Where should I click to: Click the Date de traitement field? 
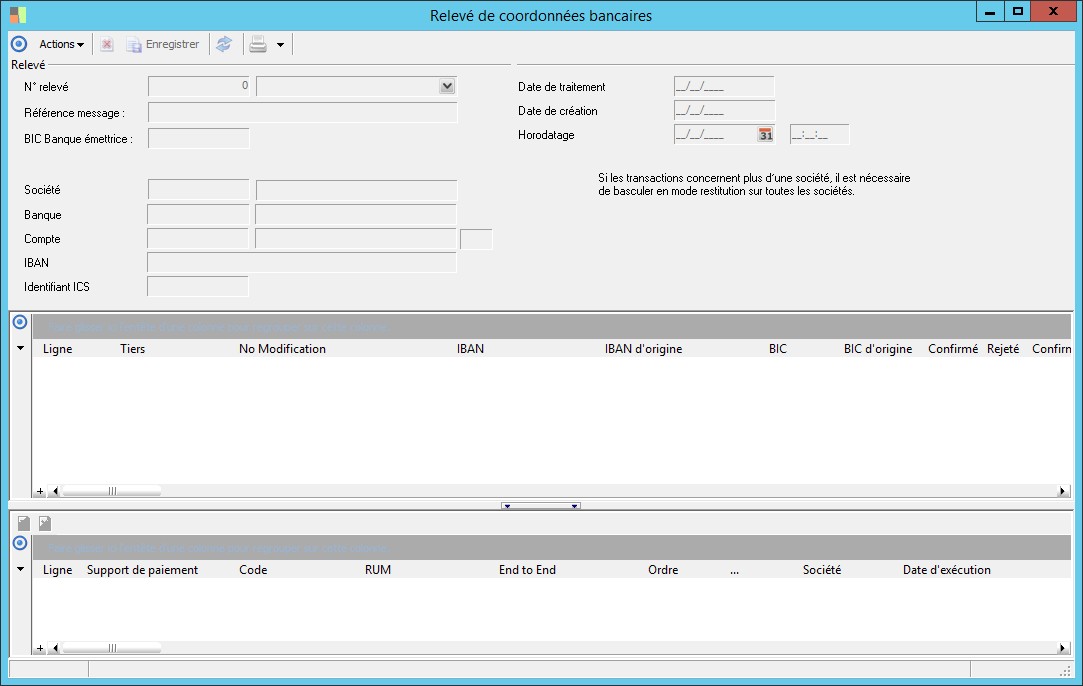click(x=724, y=87)
